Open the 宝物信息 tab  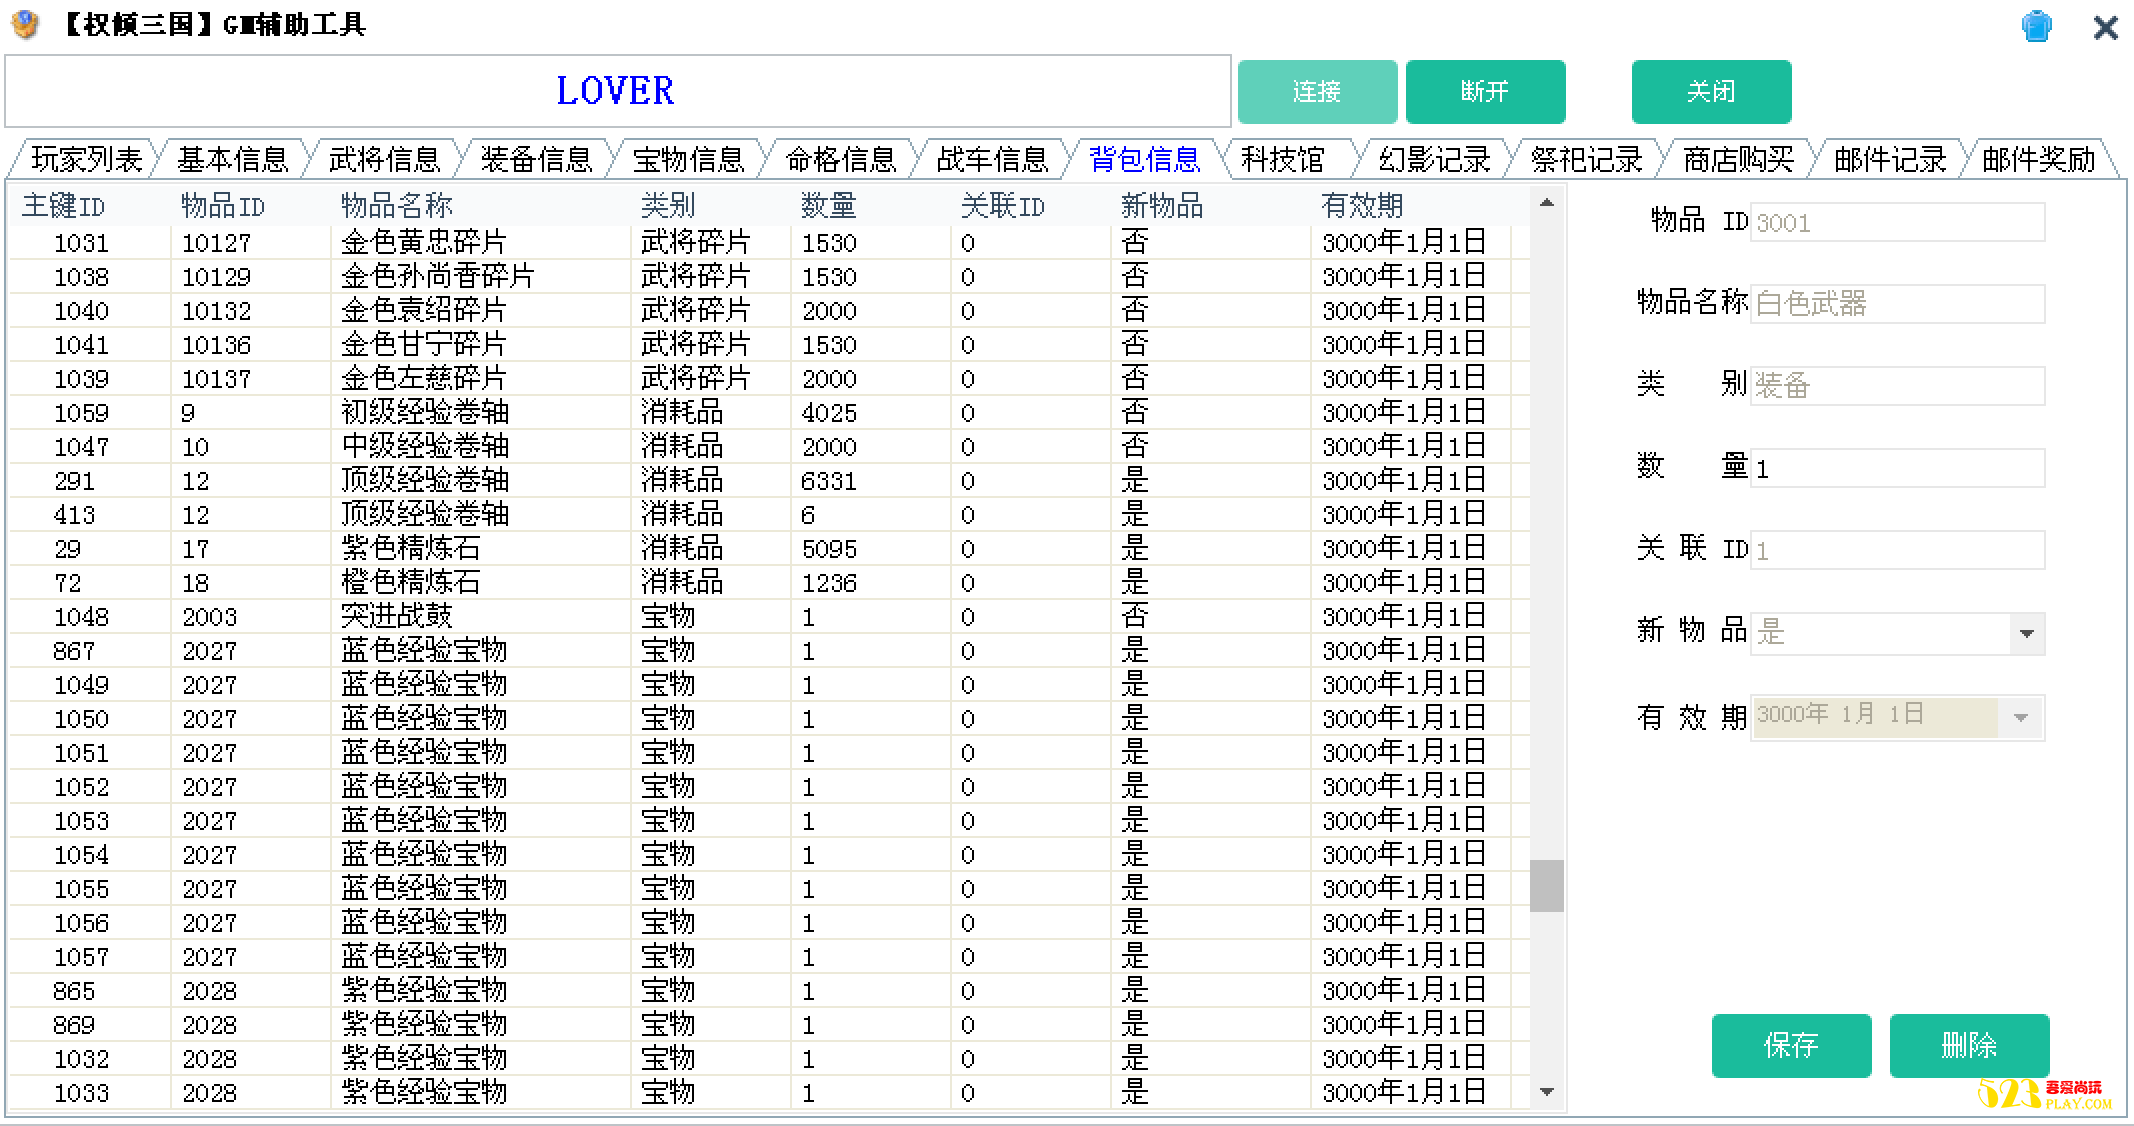coord(689,159)
